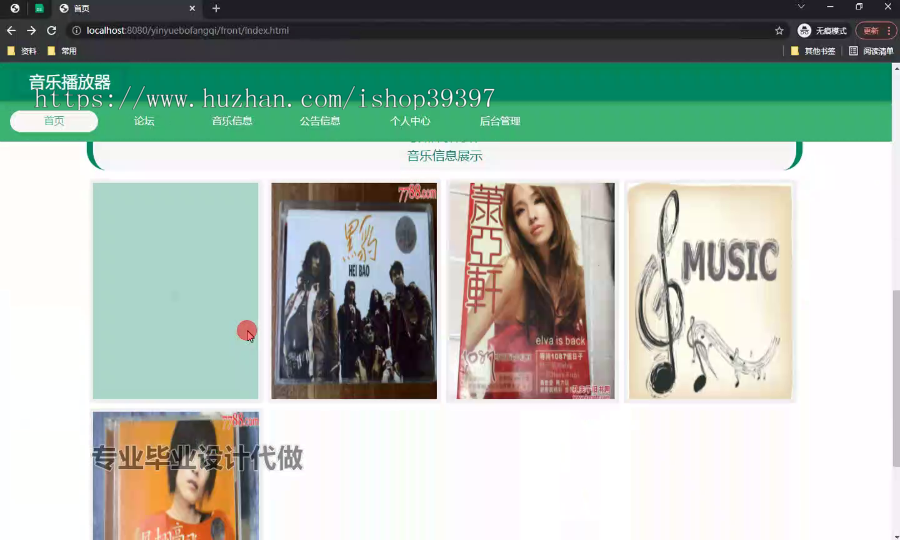900x540 pixels.
Task: Open the 音乐信息 navigation item
Action: (232, 121)
